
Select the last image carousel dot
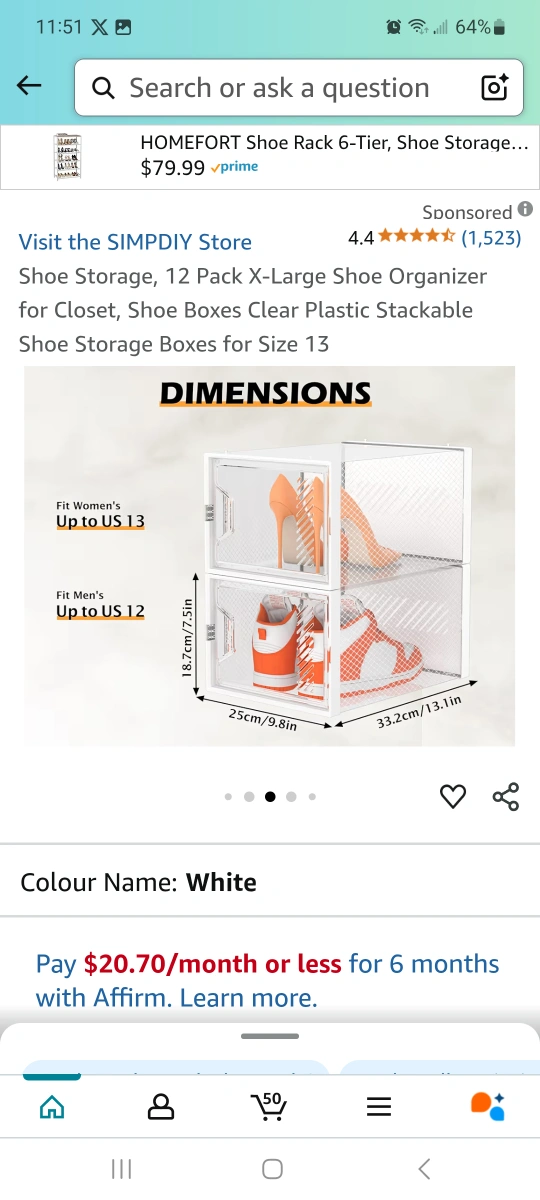click(312, 797)
